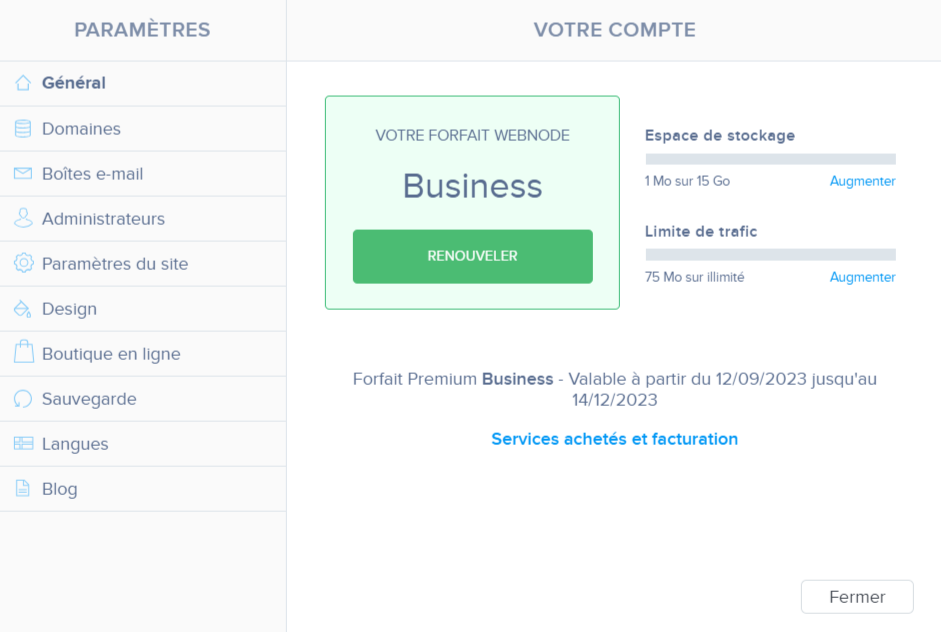Select the Design paintbrush icon

click(x=22, y=308)
